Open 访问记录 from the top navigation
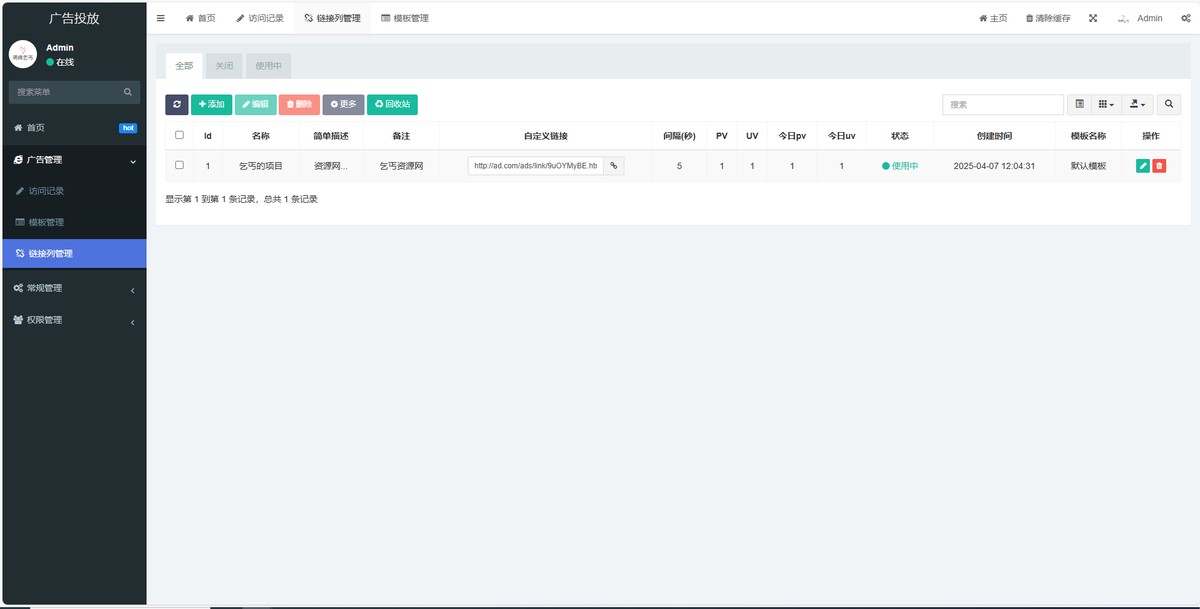 click(258, 17)
